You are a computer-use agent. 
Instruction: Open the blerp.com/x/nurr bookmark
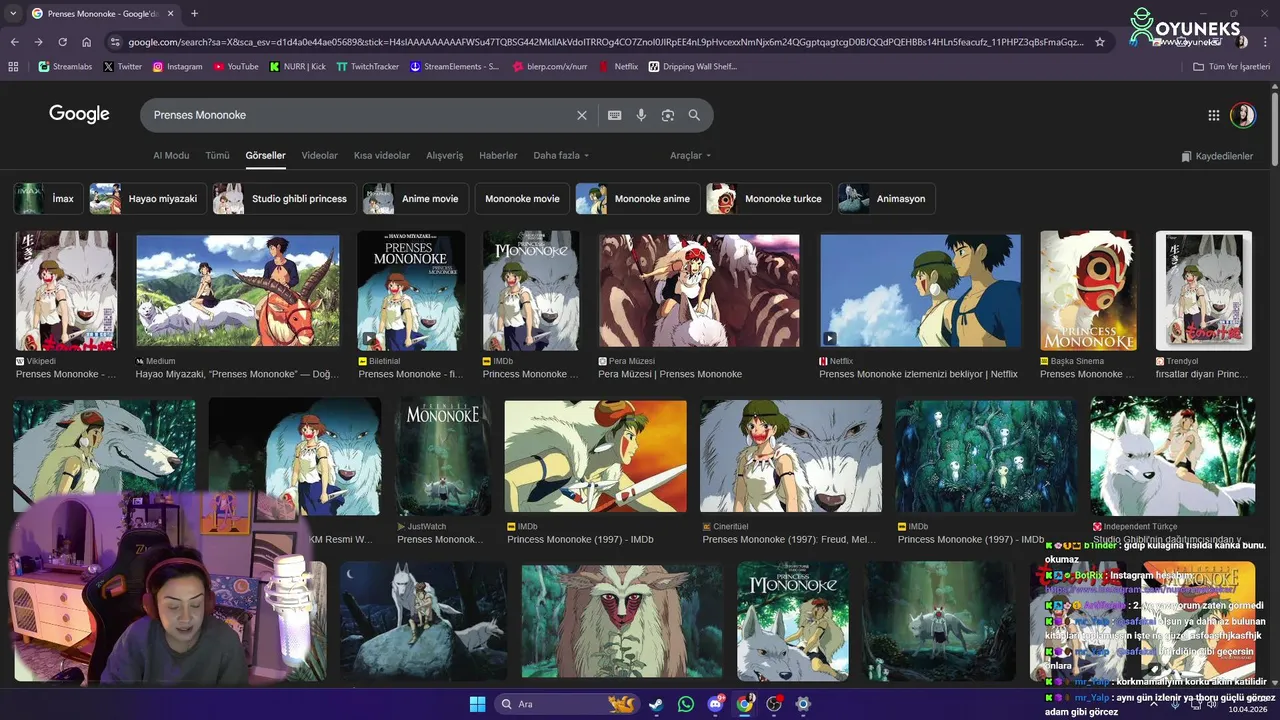point(549,67)
